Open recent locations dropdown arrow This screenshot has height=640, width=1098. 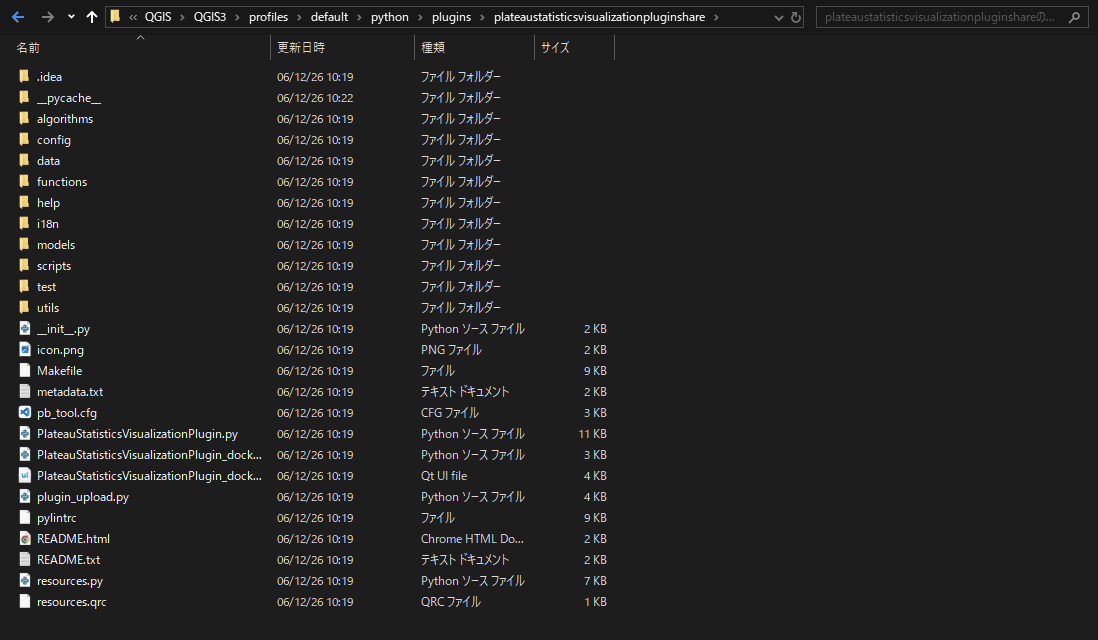tap(71, 17)
